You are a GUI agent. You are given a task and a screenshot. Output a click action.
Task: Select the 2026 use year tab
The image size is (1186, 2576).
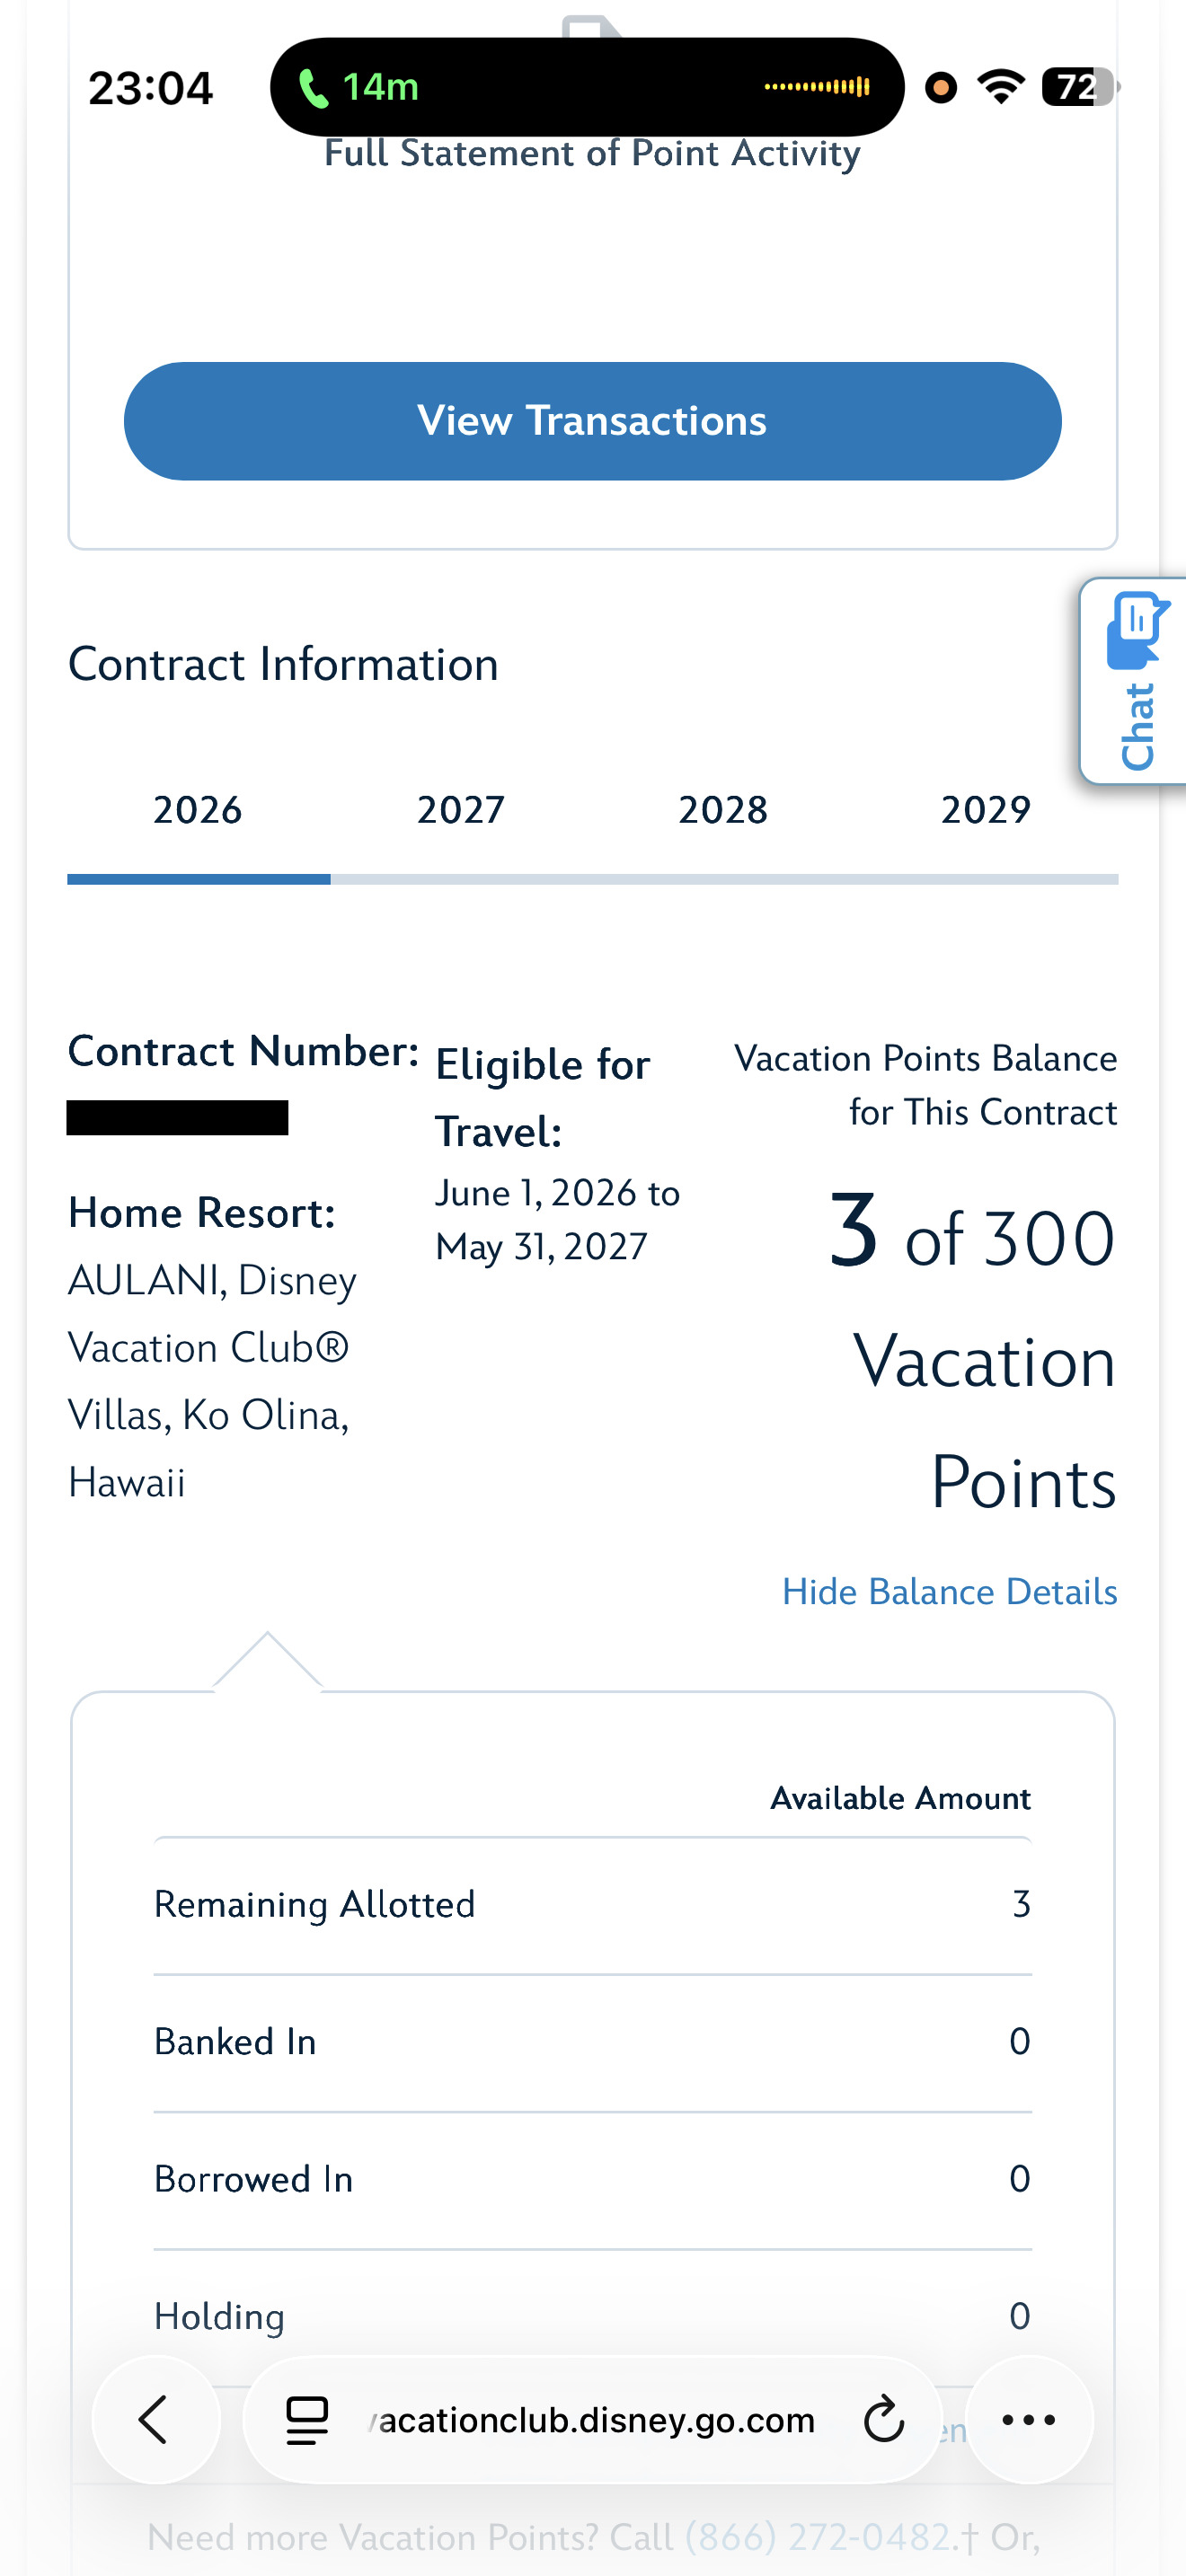(x=198, y=810)
